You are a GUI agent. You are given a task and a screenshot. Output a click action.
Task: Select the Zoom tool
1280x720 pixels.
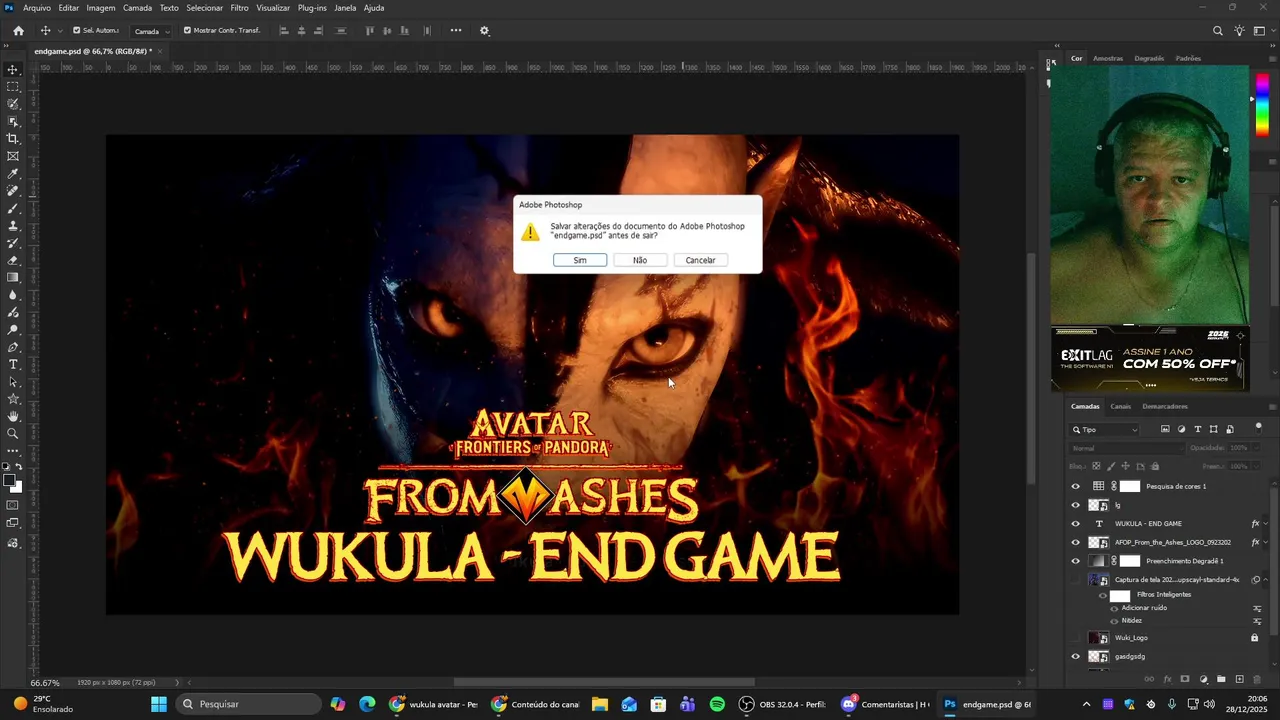[x=13, y=433]
